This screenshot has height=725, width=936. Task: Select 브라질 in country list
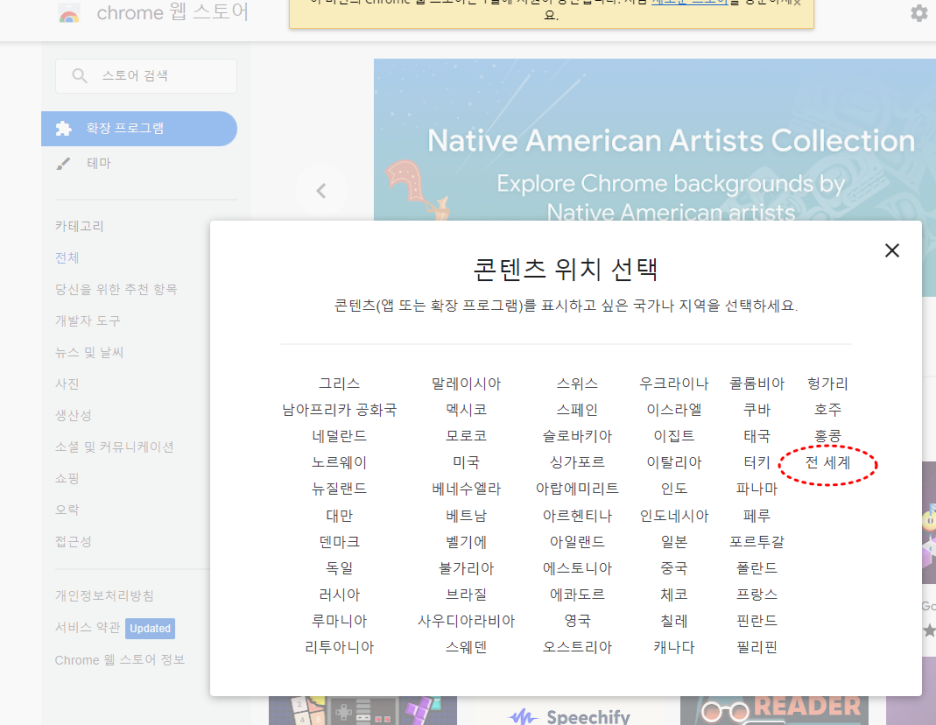click(x=466, y=594)
